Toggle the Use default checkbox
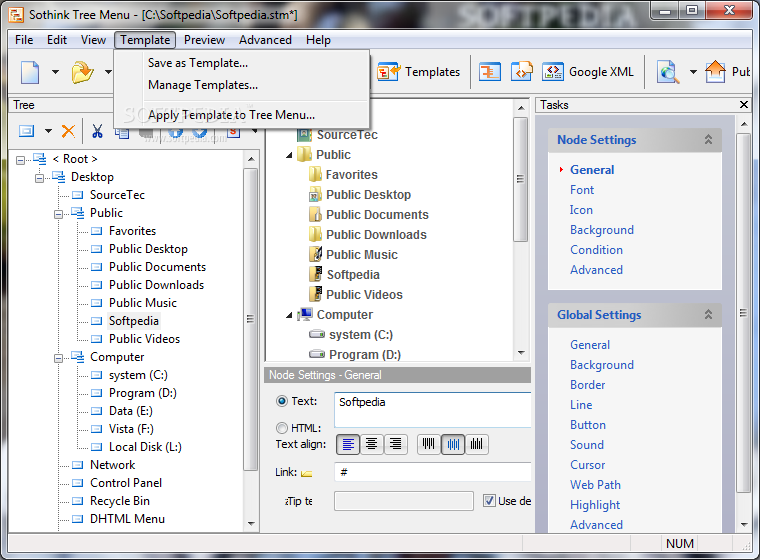The width and height of the screenshot is (760, 560). (x=489, y=500)
